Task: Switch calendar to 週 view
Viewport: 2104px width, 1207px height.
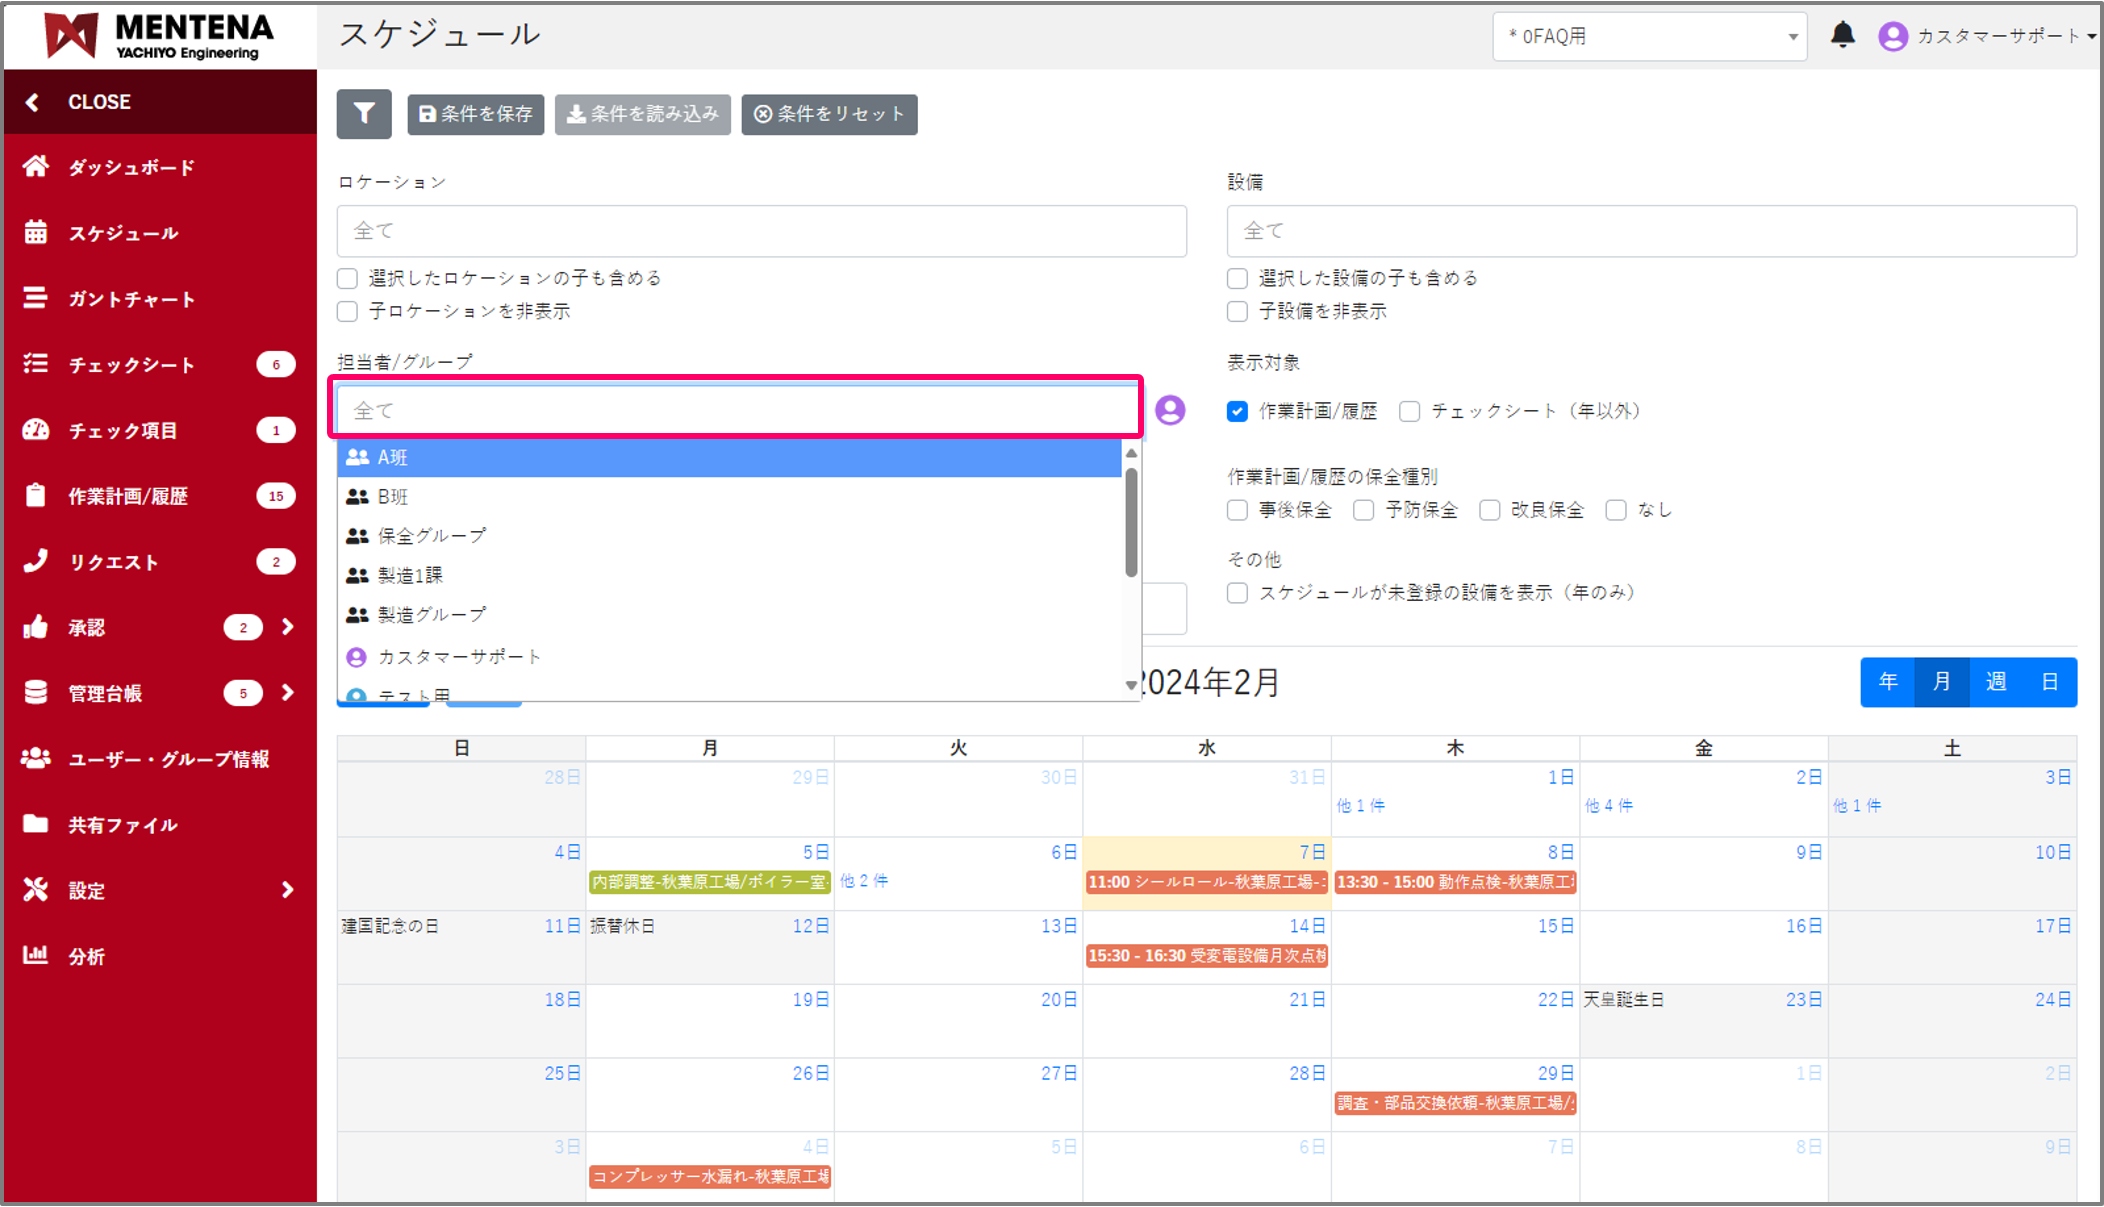Action: [x=1996, y=682]
